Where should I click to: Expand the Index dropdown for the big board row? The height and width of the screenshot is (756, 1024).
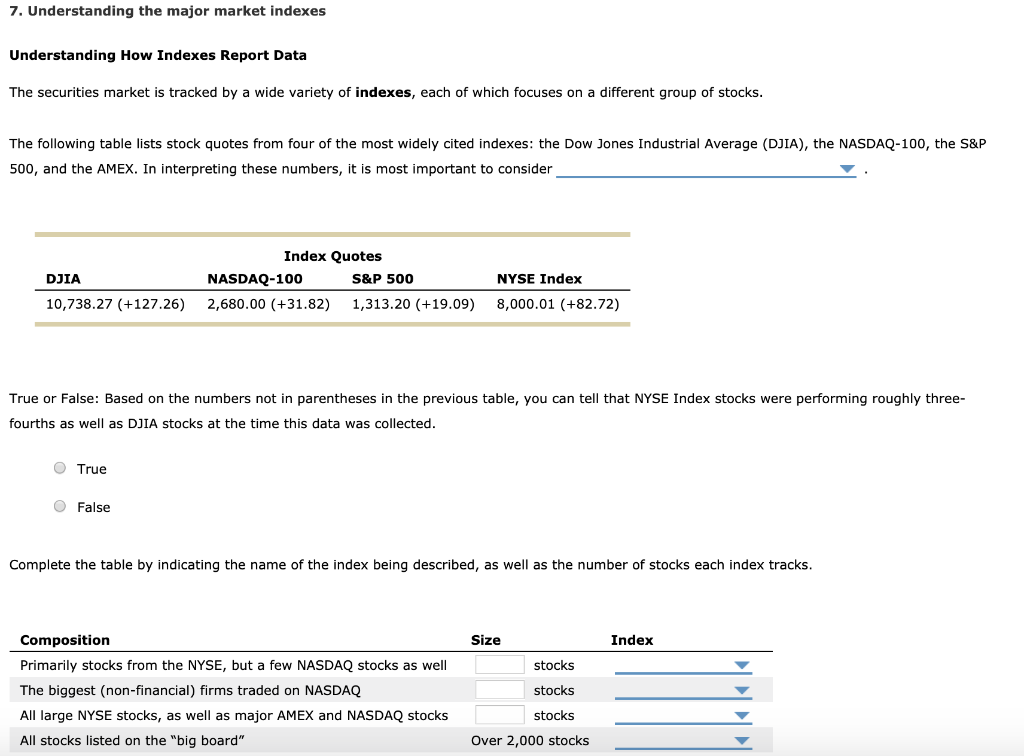(x=740, y=739)
